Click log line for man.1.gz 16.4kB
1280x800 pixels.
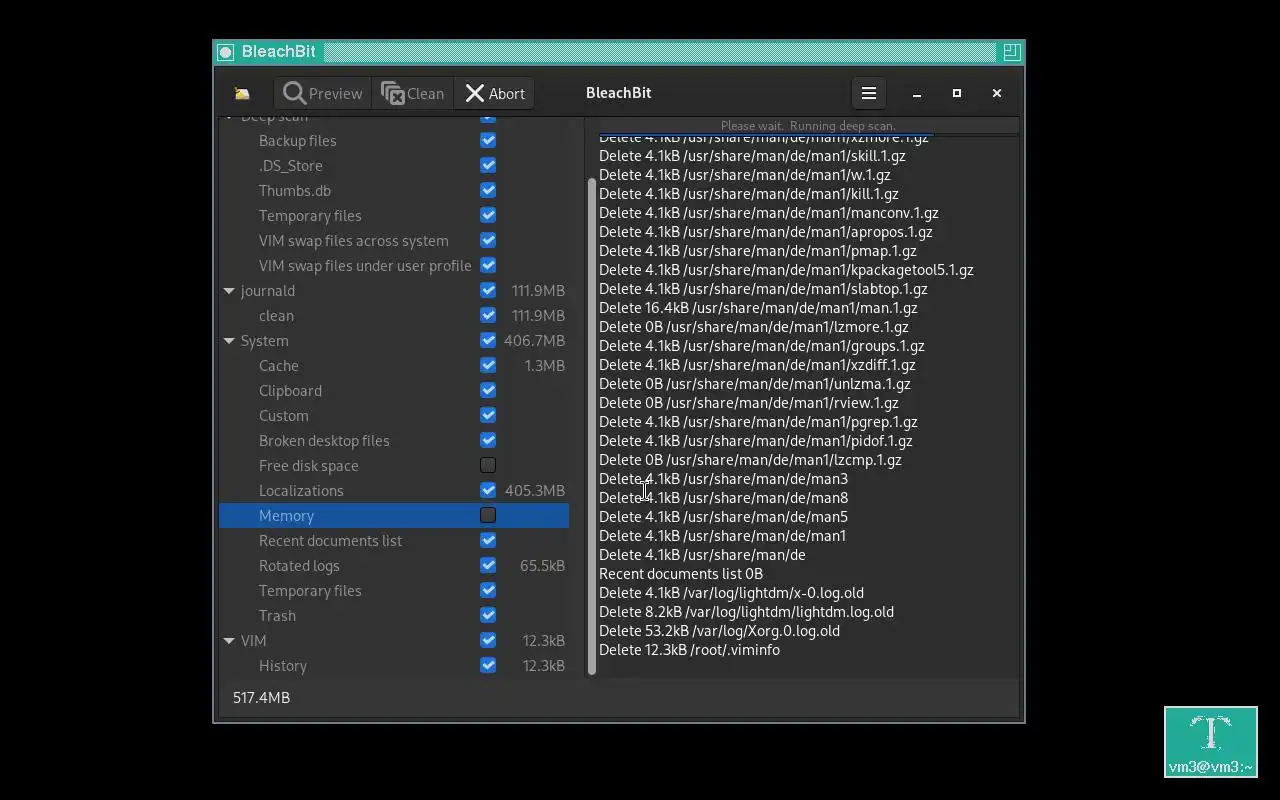pos(758,308)
